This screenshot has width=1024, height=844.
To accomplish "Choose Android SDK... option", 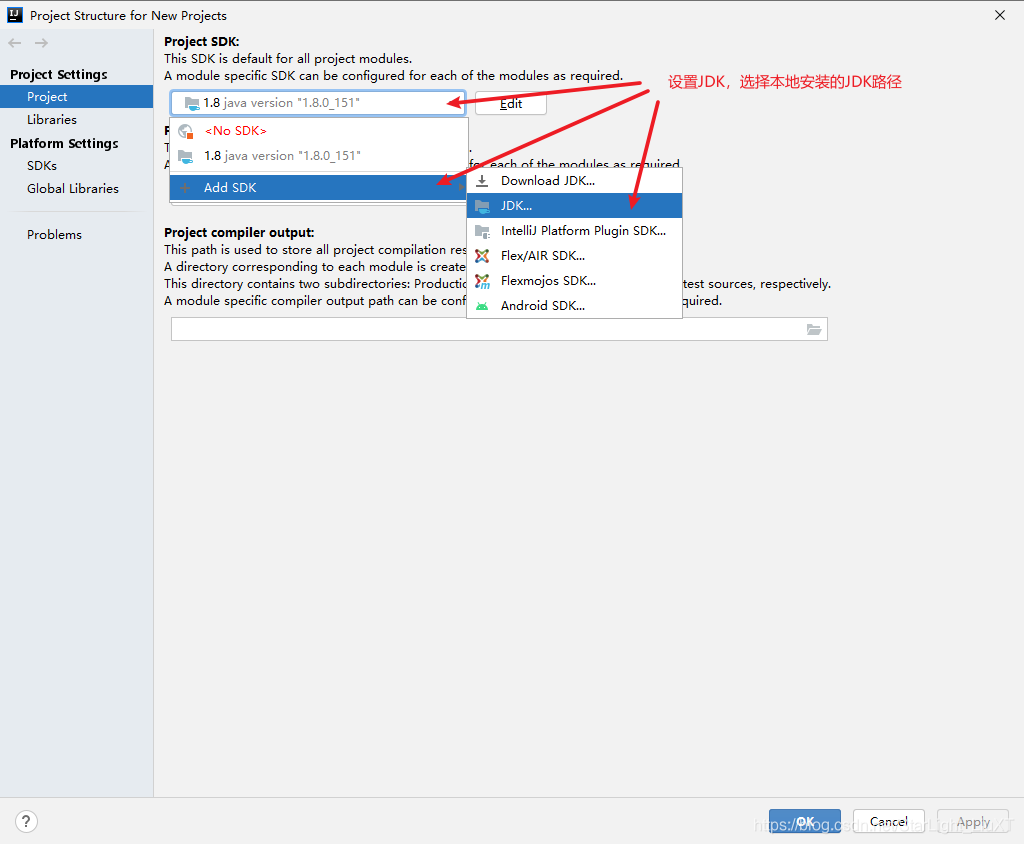I will click(x=575, y=306).
